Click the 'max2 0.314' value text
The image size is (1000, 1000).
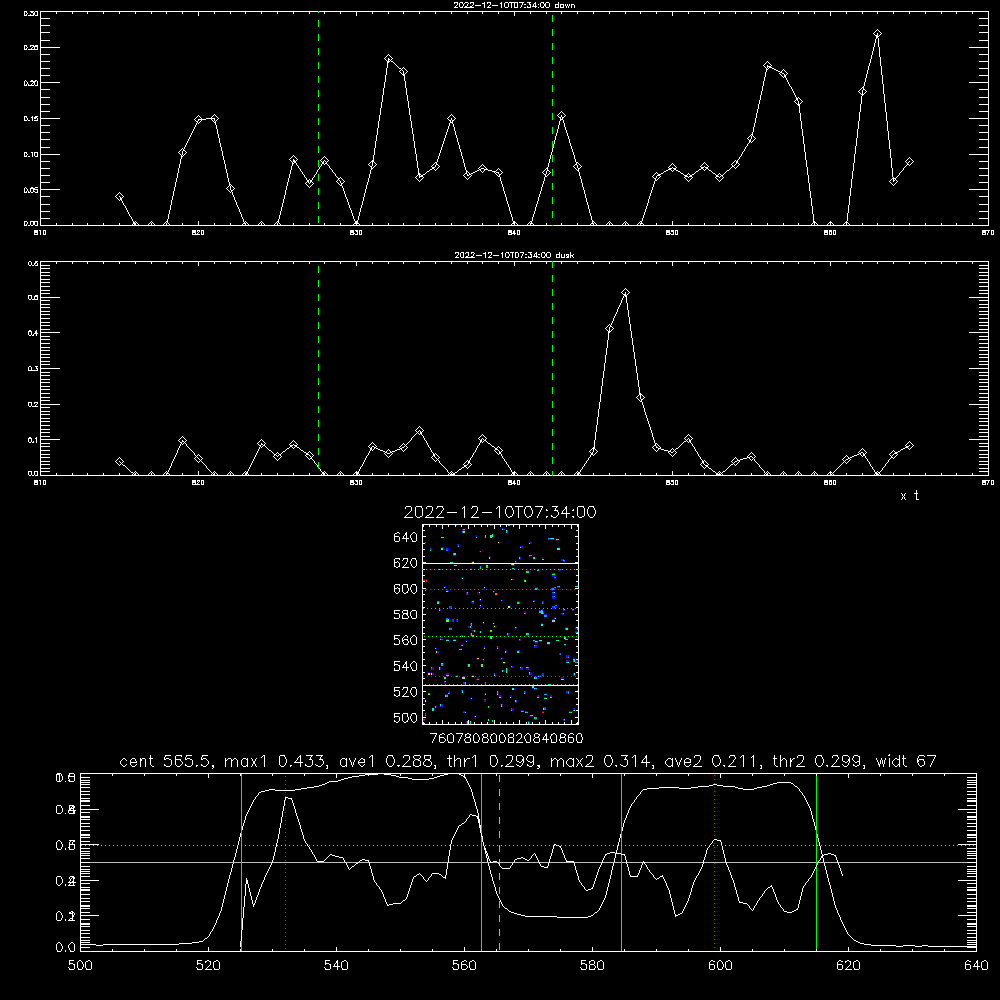(x=601, y=761)
